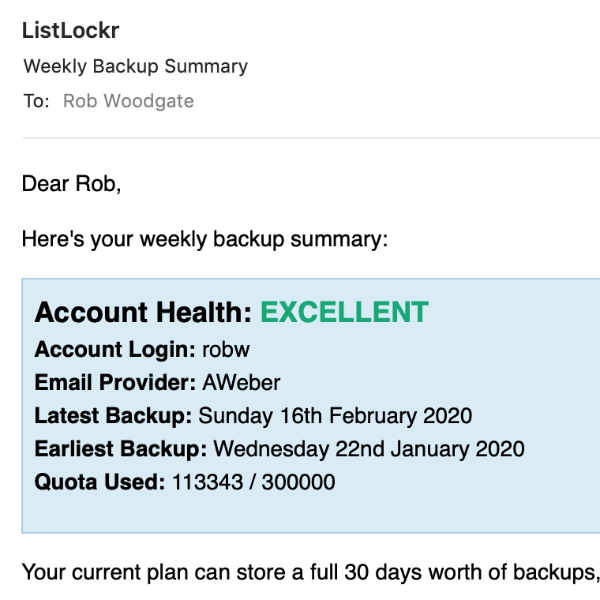Select the 113343 / 300000 quota value
600x600 pixels.
coord(254,482)
